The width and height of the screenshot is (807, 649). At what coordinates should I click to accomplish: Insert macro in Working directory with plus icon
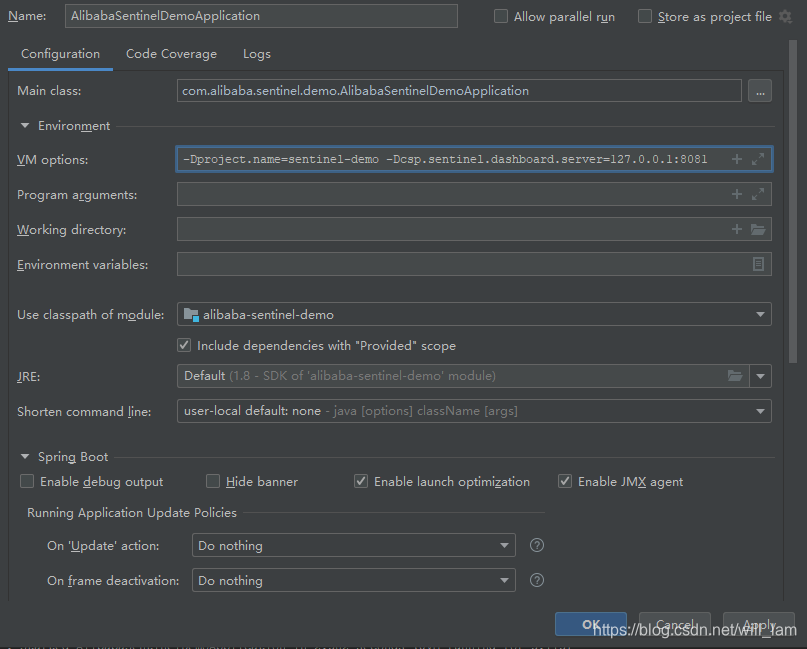737,229
